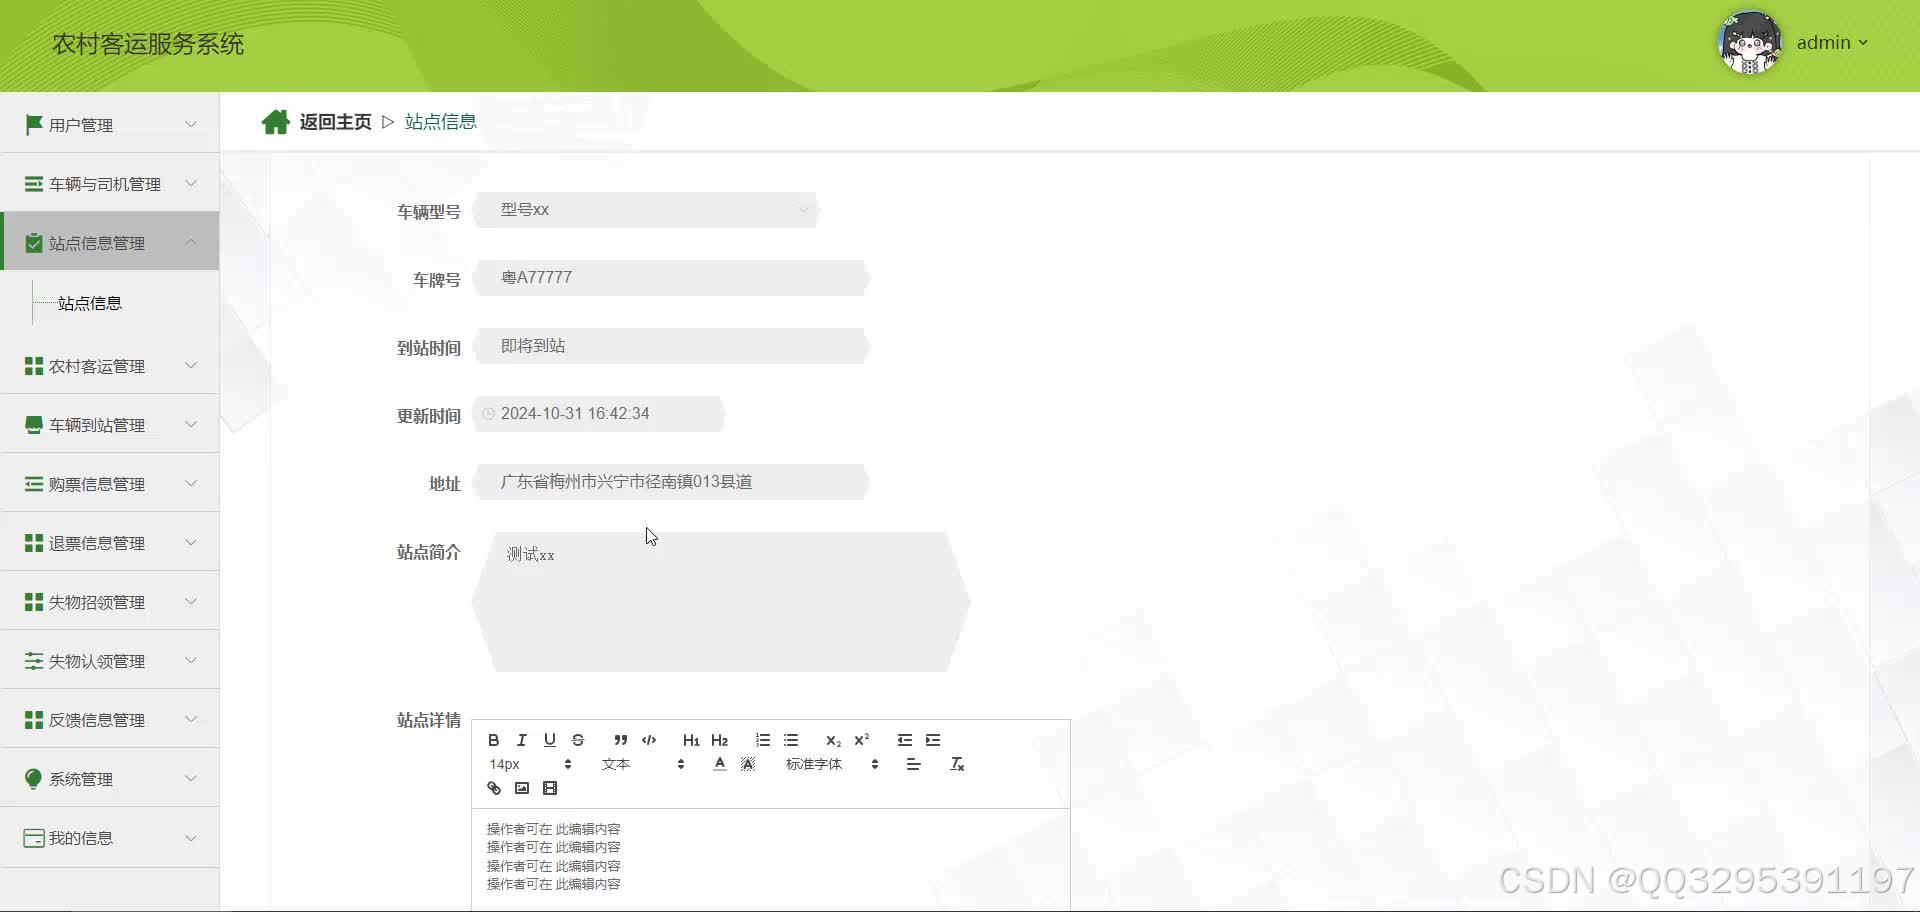Collapse 站点信息管理 menu
Screen dimensions: 1920x912
110,242
